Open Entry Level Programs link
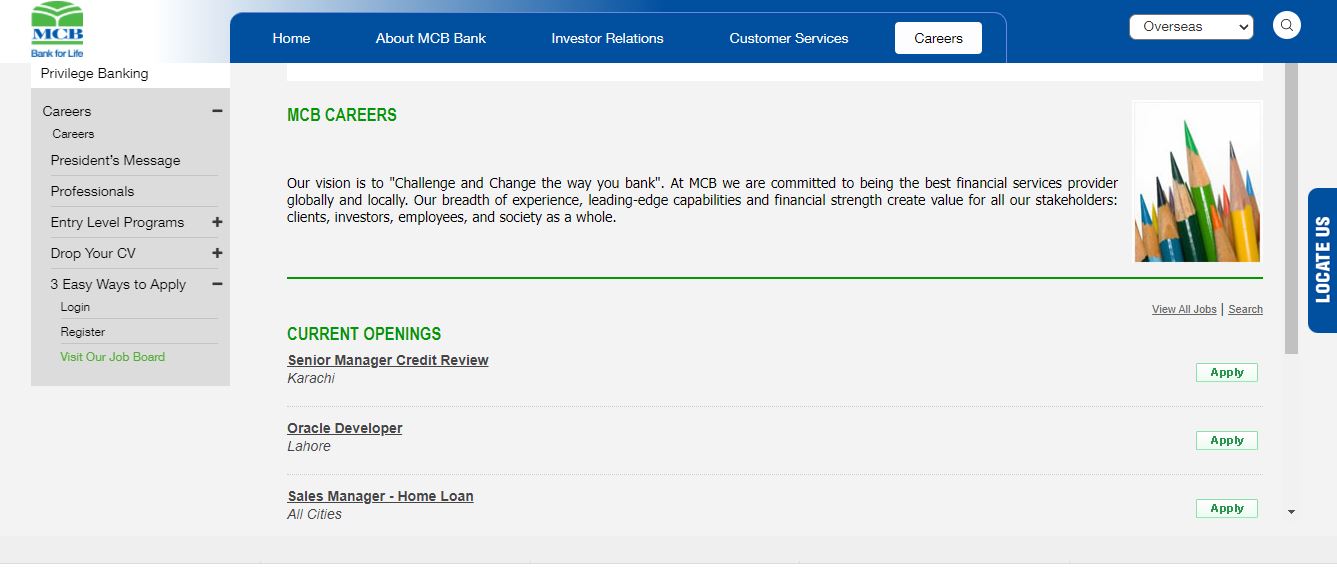 pos(117,222)
